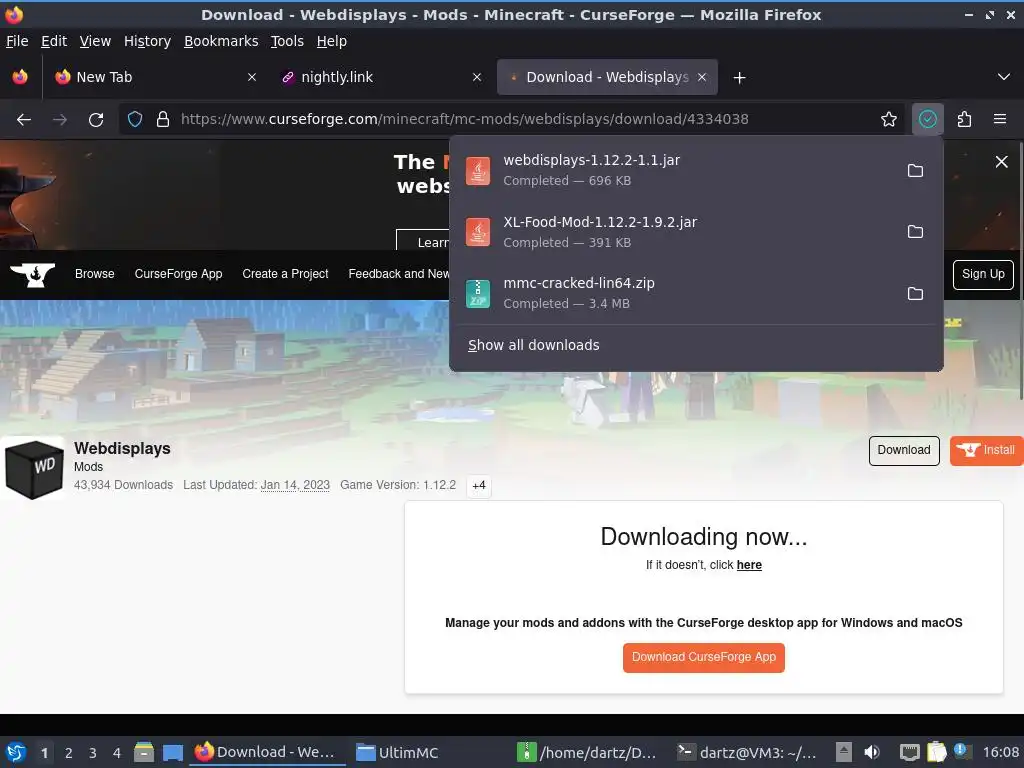The image size is (1024, 768).
Task: Click Download CurseForge App button
Action: 703,657
